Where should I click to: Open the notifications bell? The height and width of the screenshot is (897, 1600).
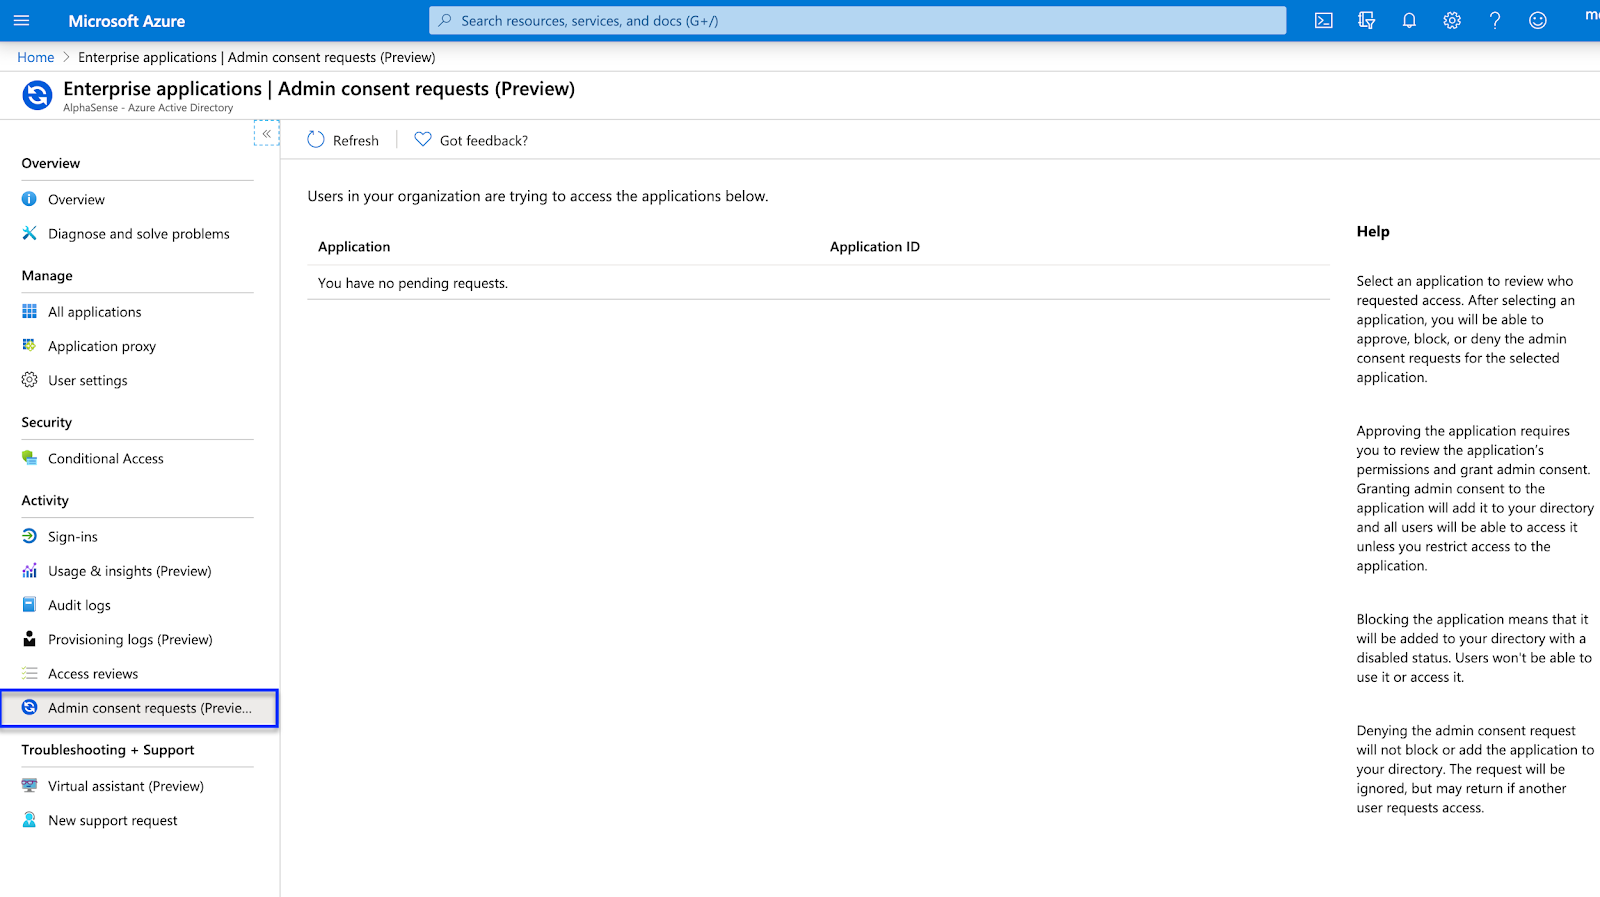pyautogui.click(x=1409, y=20)
